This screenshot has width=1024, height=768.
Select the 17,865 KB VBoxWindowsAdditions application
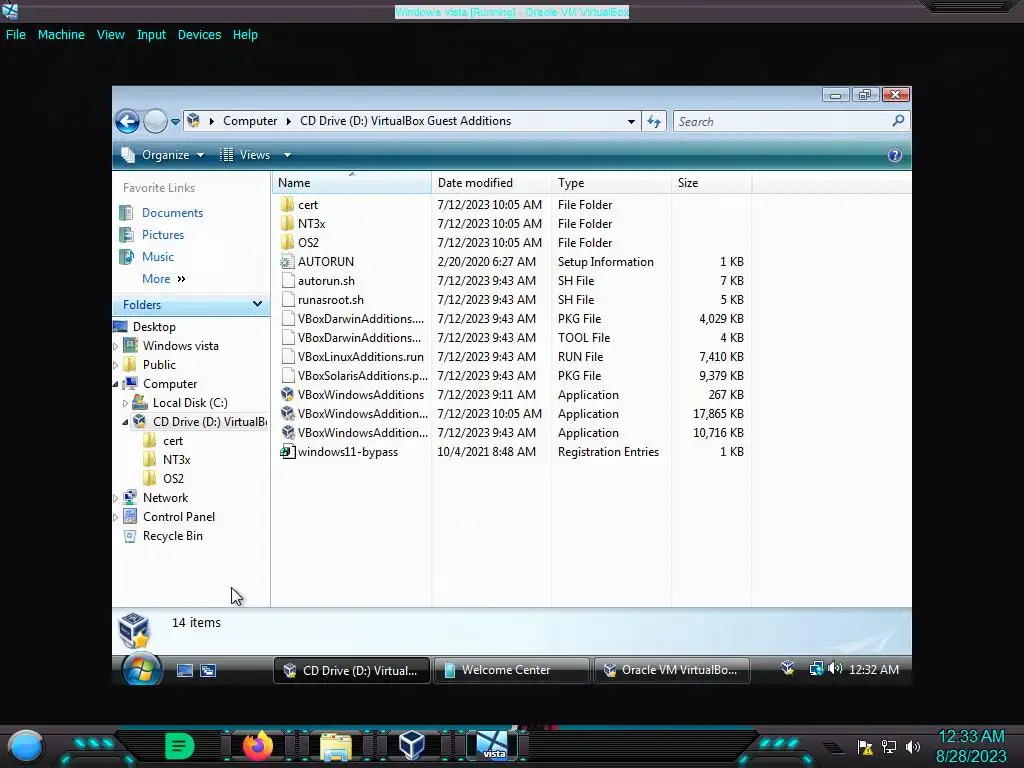(362, 413)
